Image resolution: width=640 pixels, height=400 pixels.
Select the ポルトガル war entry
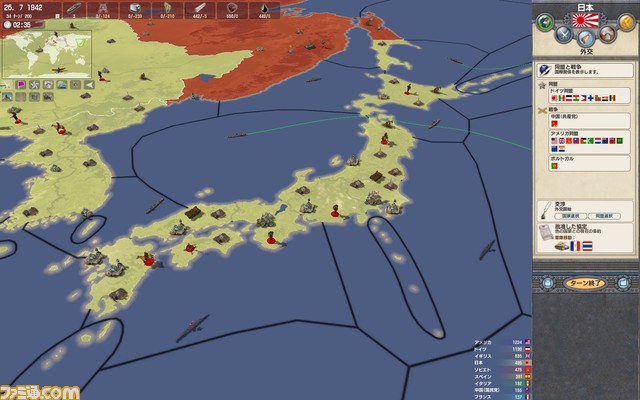tap(589, 163)
